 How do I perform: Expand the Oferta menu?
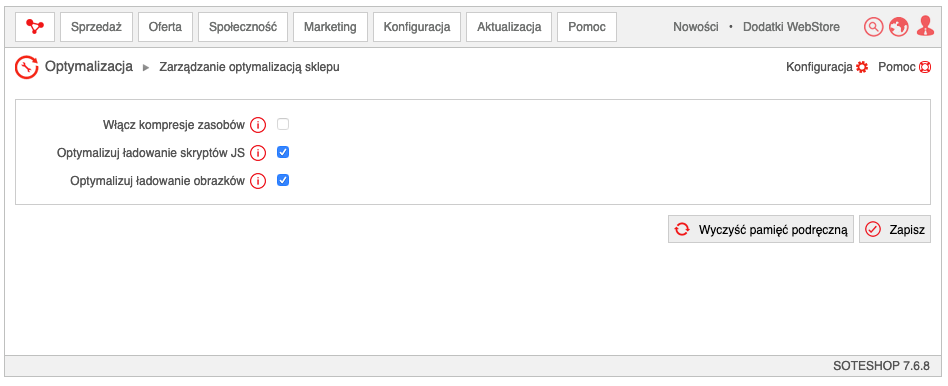coord(165,27)
